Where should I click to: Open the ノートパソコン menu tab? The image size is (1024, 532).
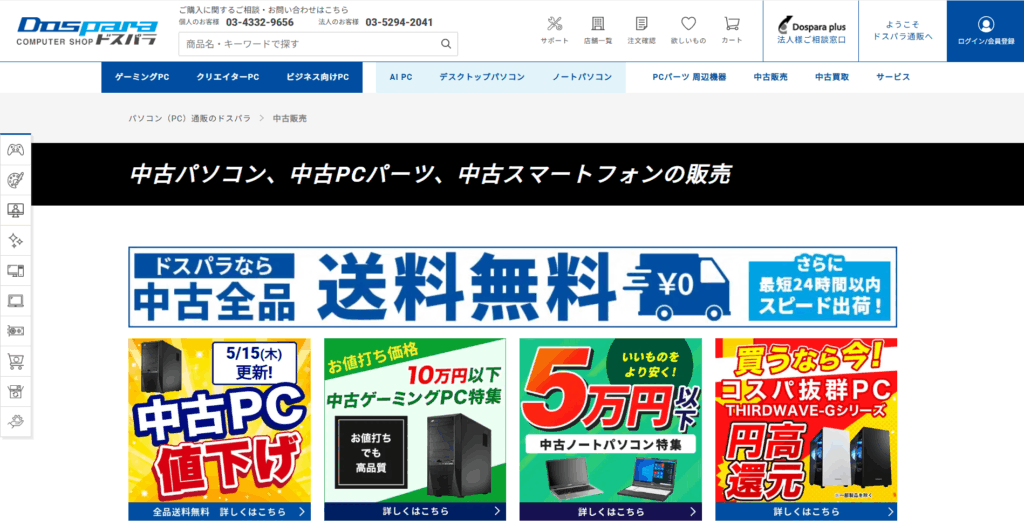click(x=582, y=77)
